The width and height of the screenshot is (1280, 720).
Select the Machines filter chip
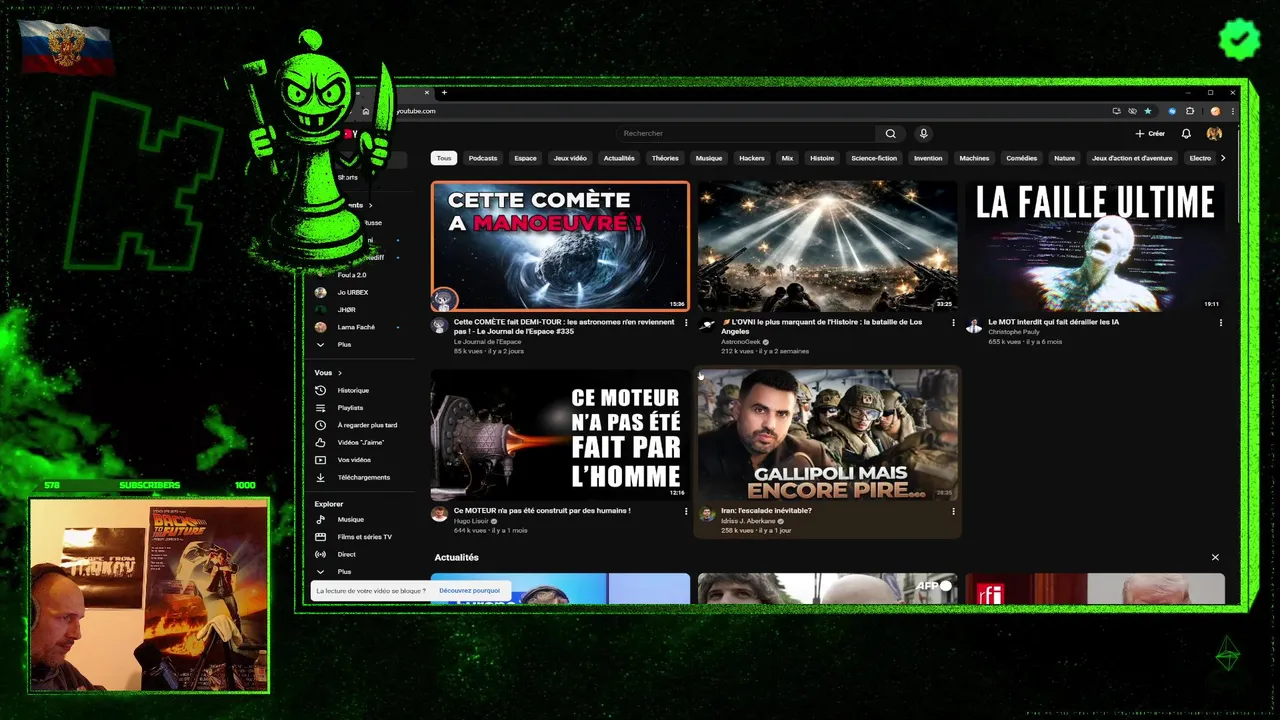pyautogui.click(x=974, y=158)
